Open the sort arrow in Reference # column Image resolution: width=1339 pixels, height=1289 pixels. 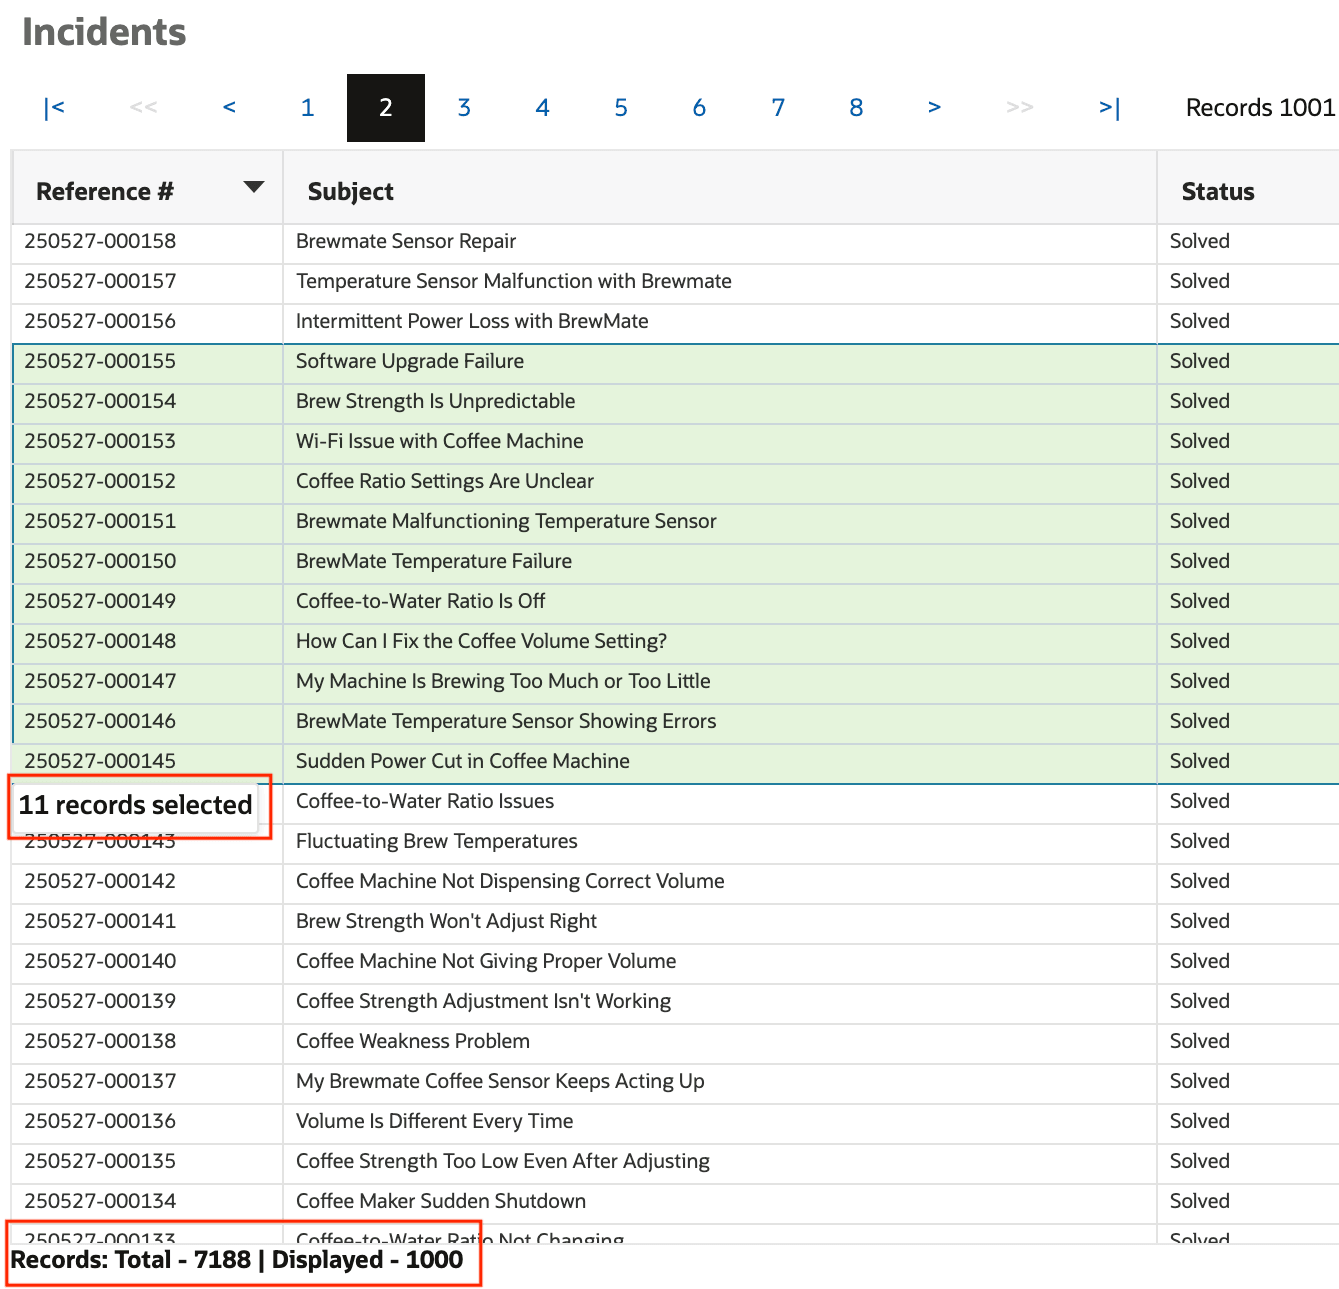(254, 187)
